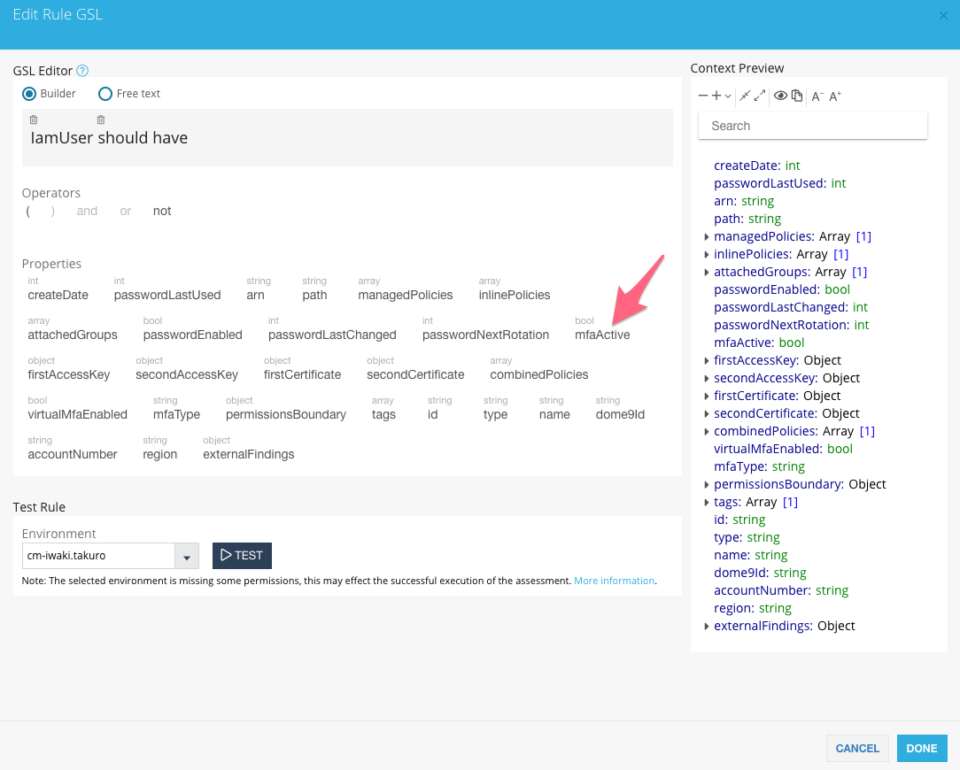Expand inlinePolicies array node
960x770 pixels.
(706, 255)
